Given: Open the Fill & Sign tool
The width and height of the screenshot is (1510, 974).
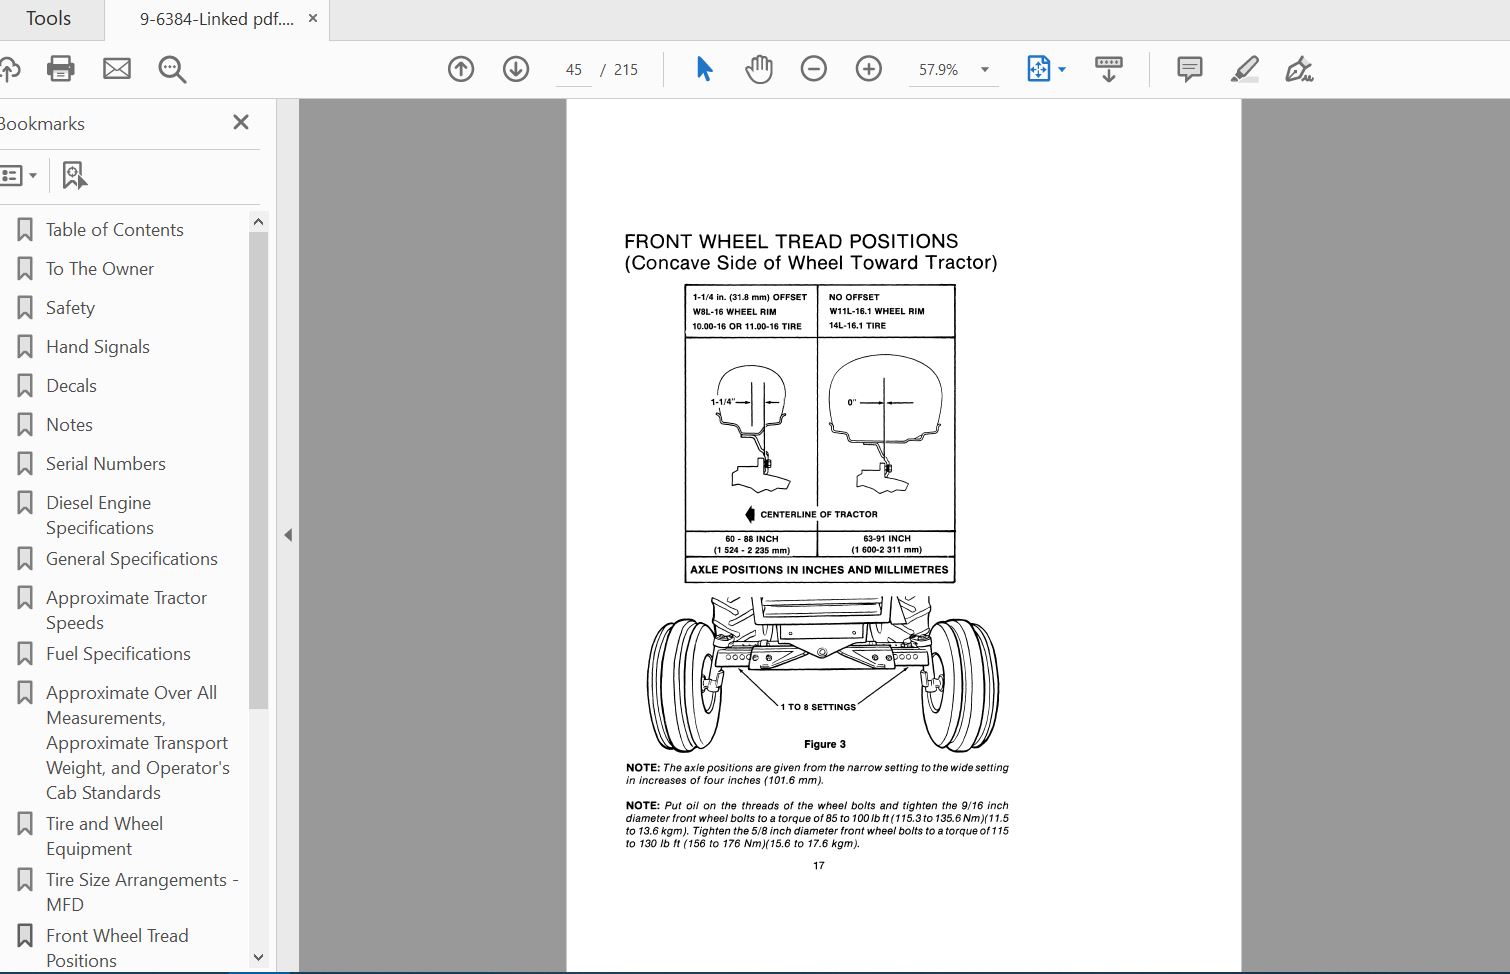Looking at the screenshot, I should pyautogui.click(x=1299, y=69).
